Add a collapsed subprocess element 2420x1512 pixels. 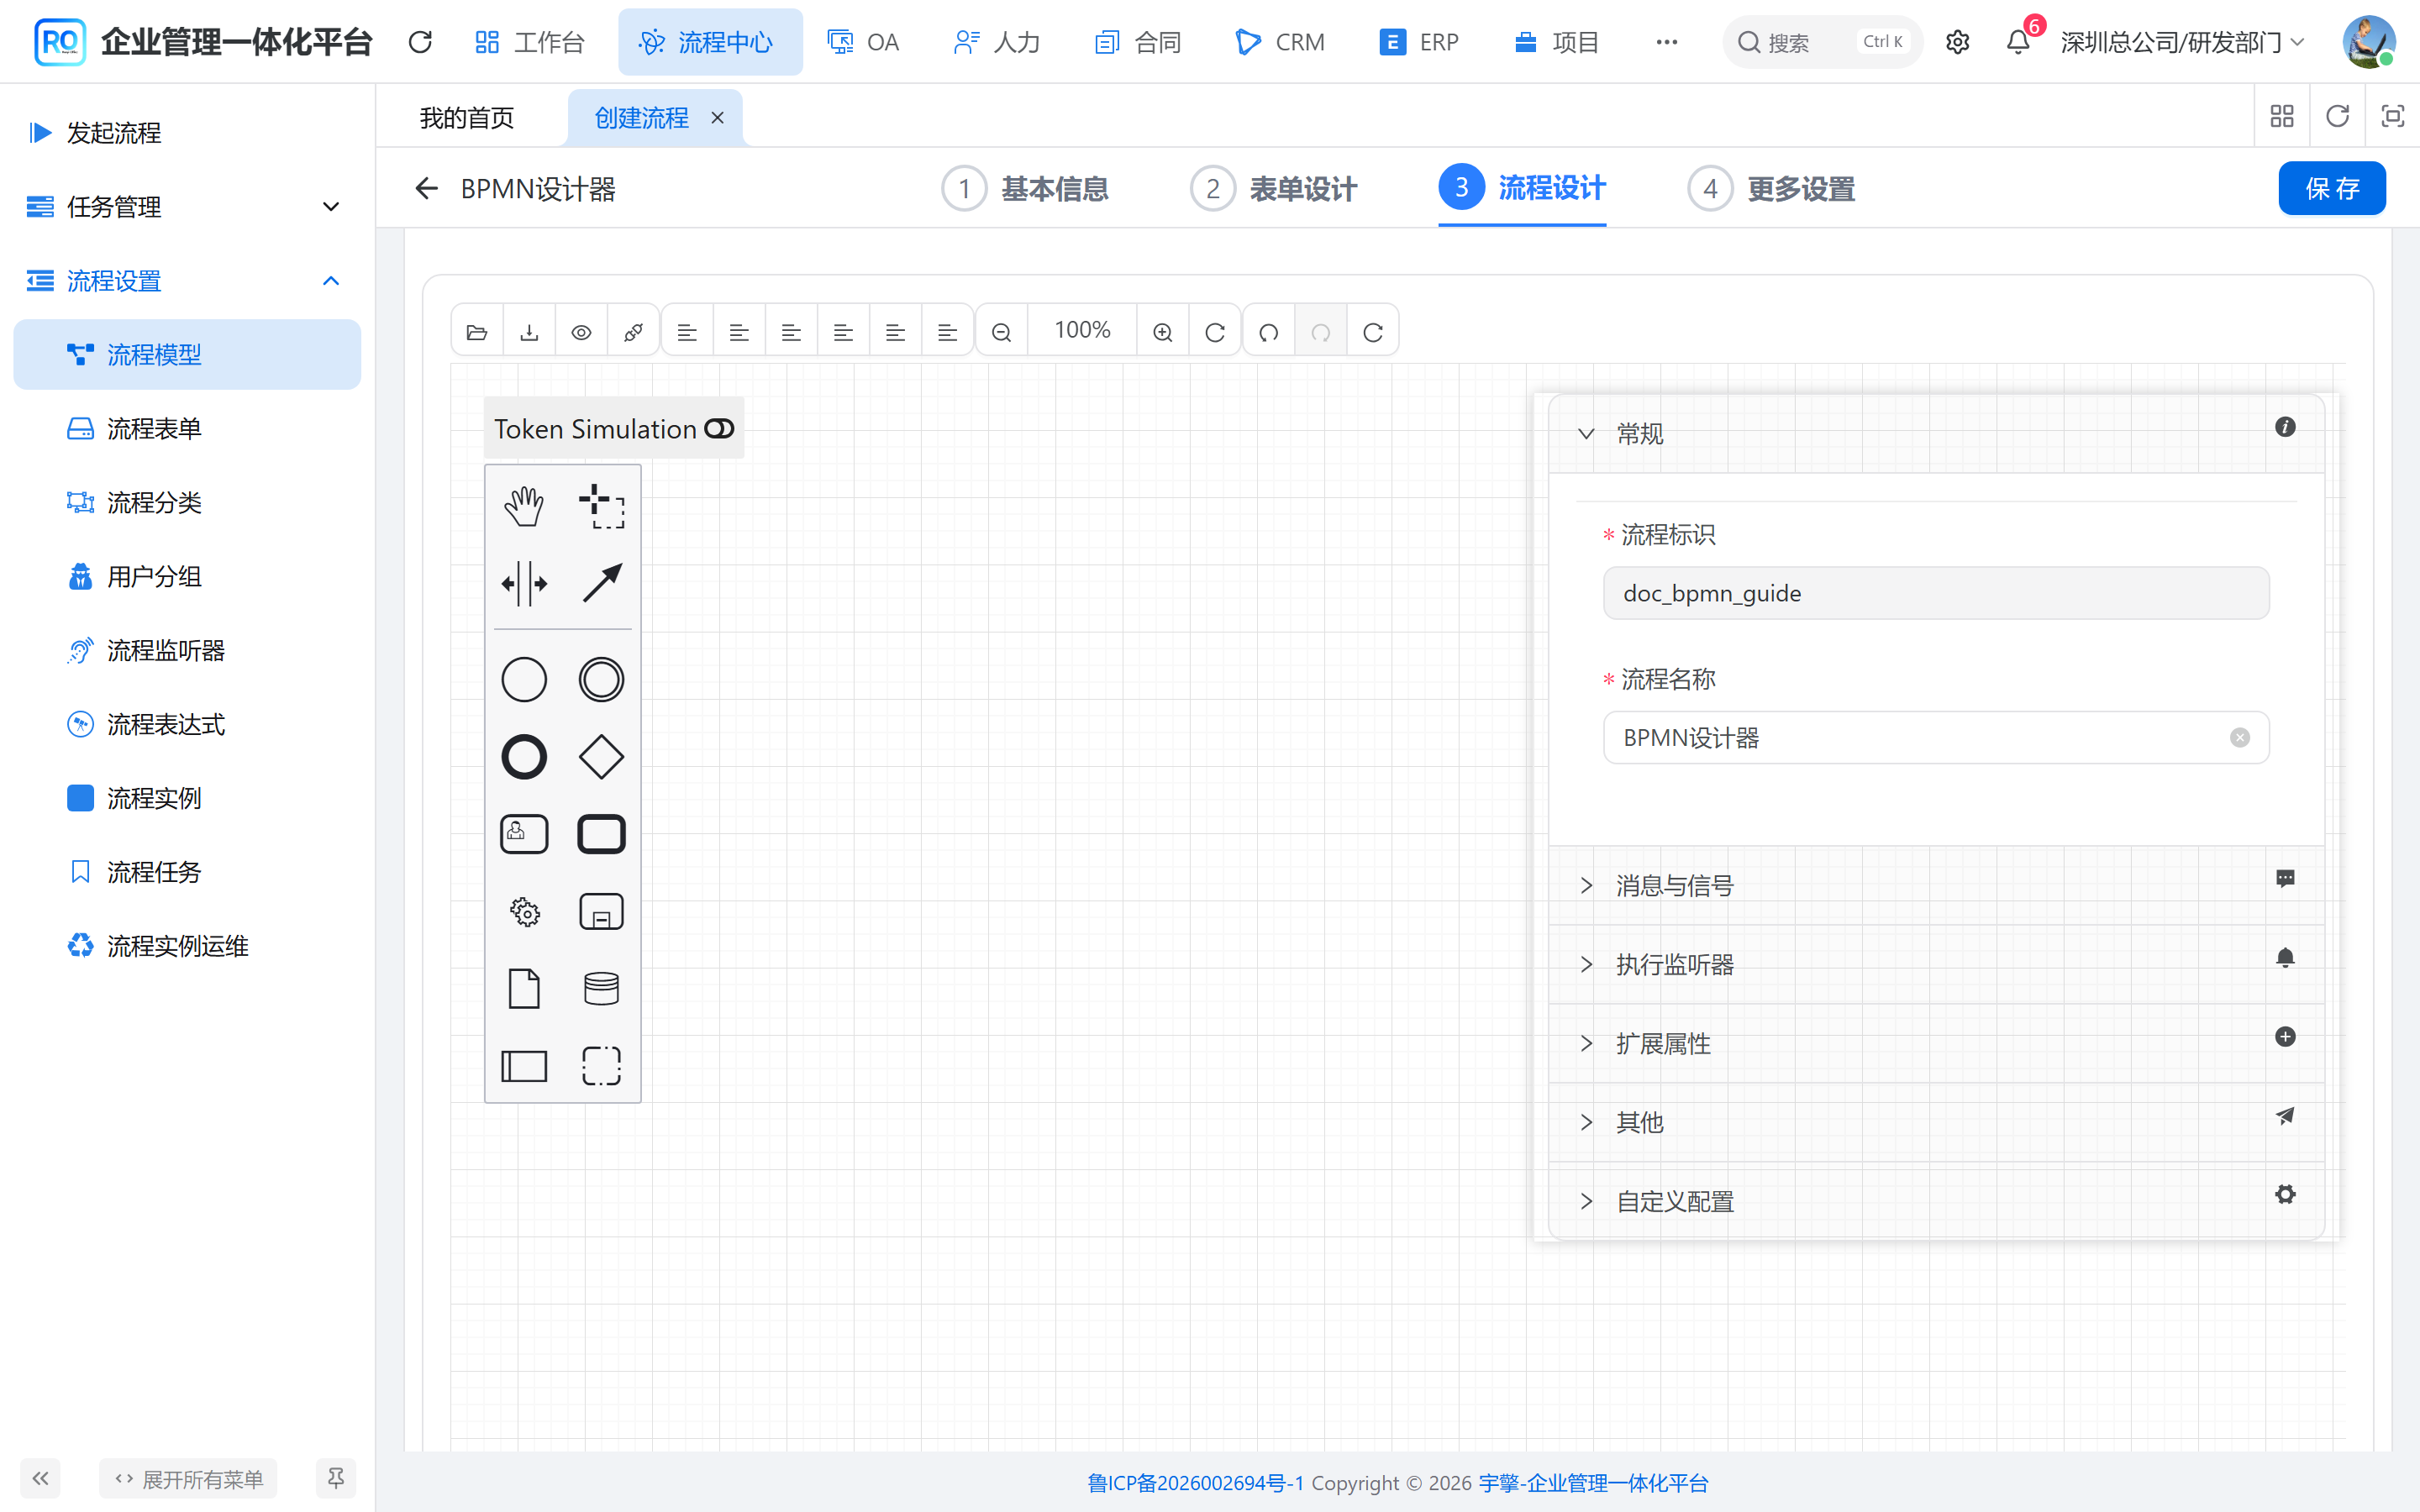click(601, 911)
